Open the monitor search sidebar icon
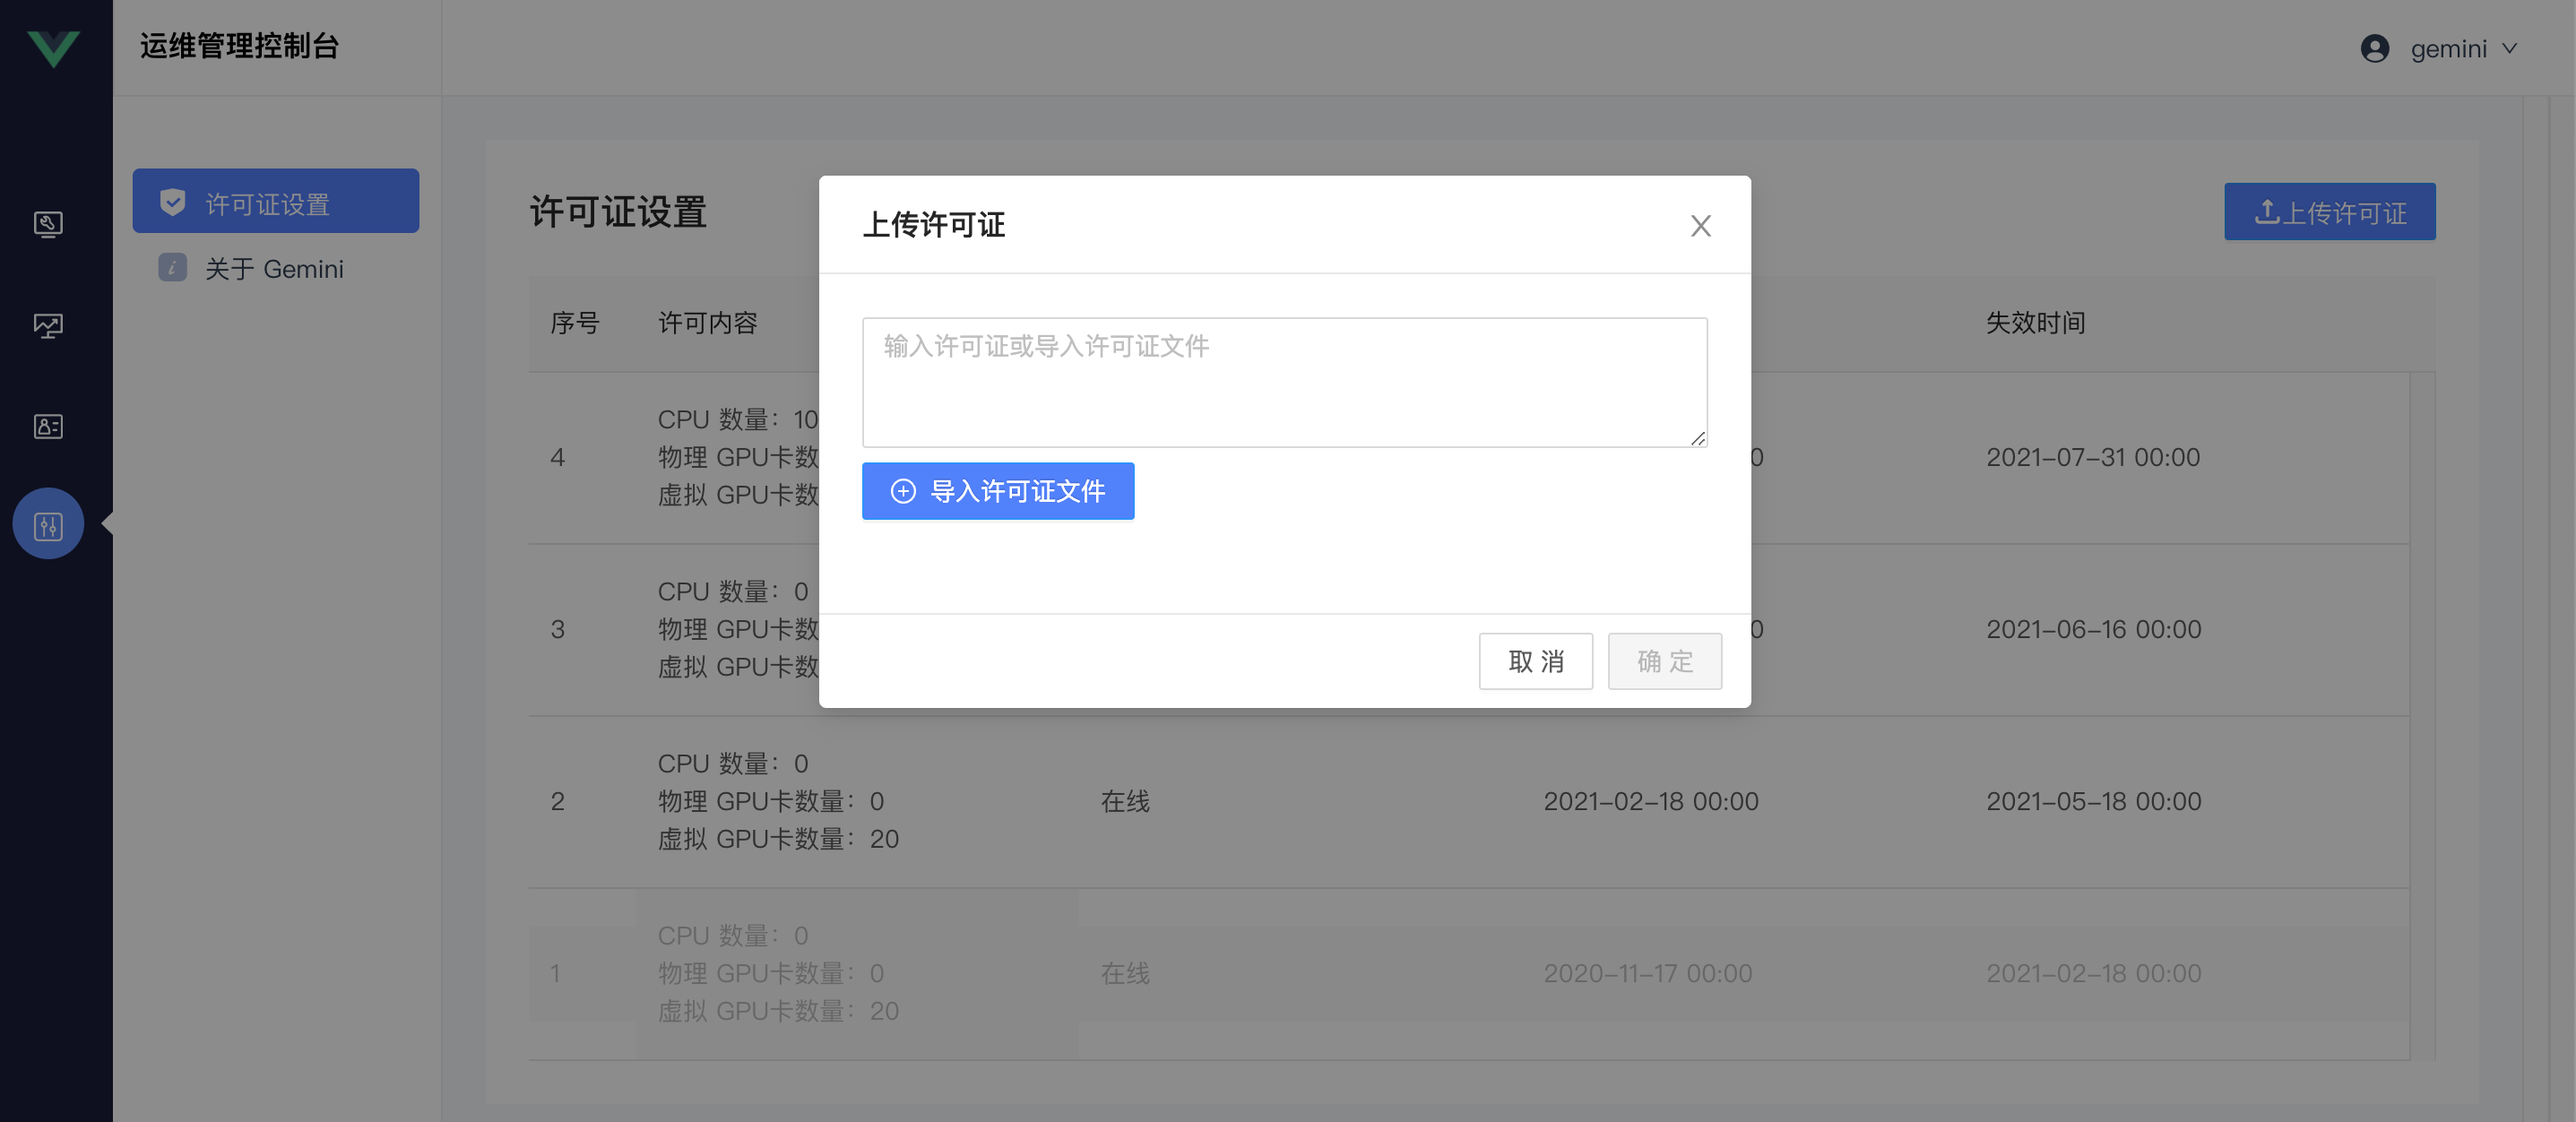Image resolution: width=2576 pixels, height=1122 pixels. click(x=48, y=223)
